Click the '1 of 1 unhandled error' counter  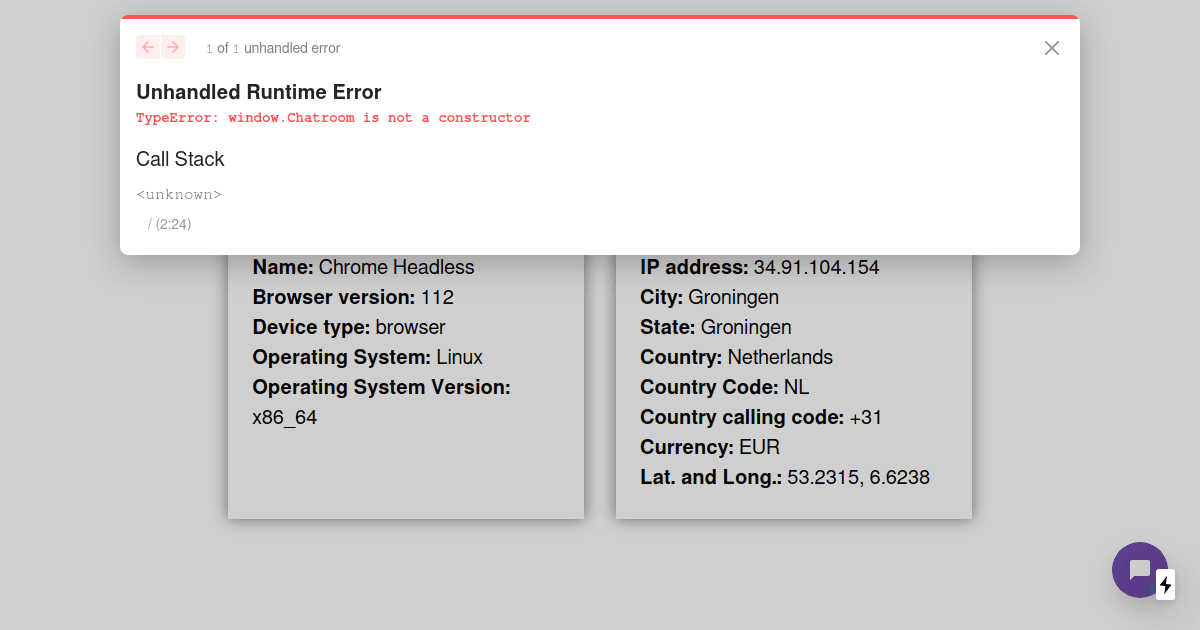(273, 48)
